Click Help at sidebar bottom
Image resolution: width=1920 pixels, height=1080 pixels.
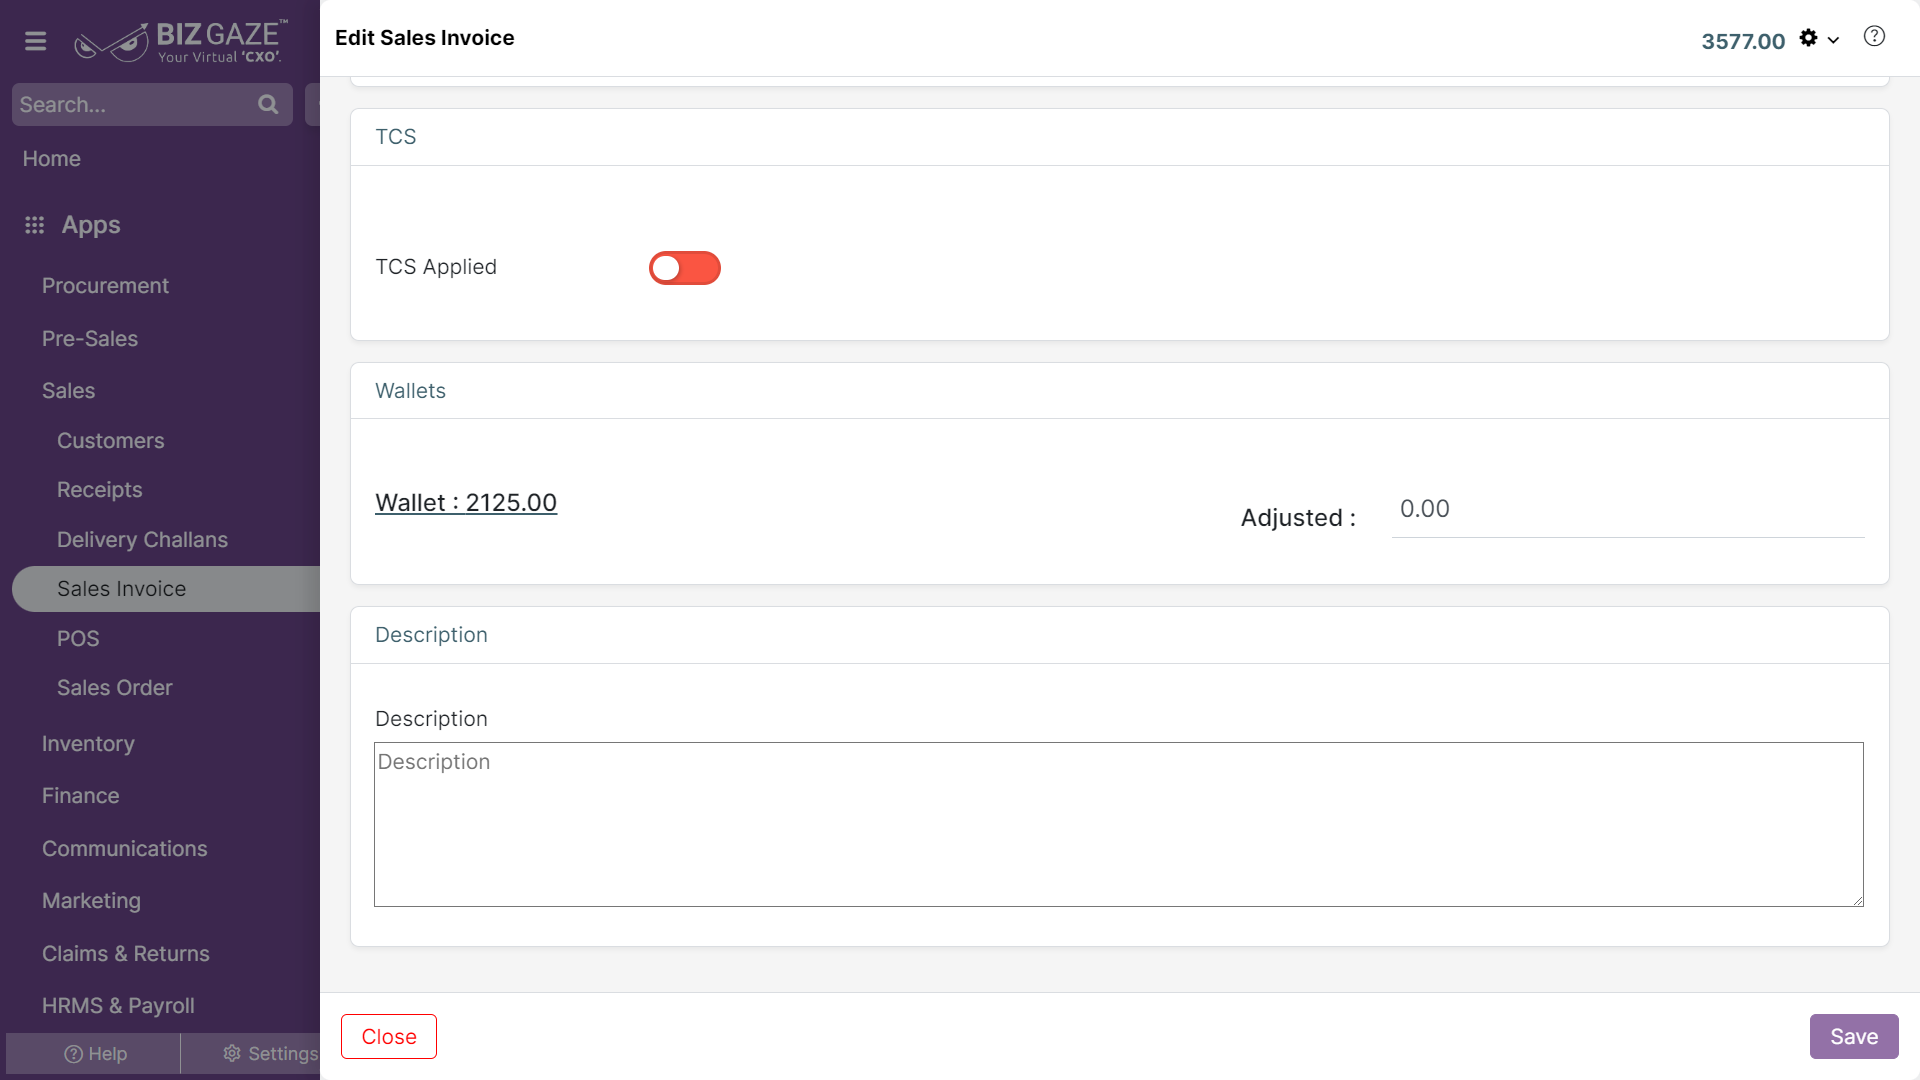[95, 1054]
